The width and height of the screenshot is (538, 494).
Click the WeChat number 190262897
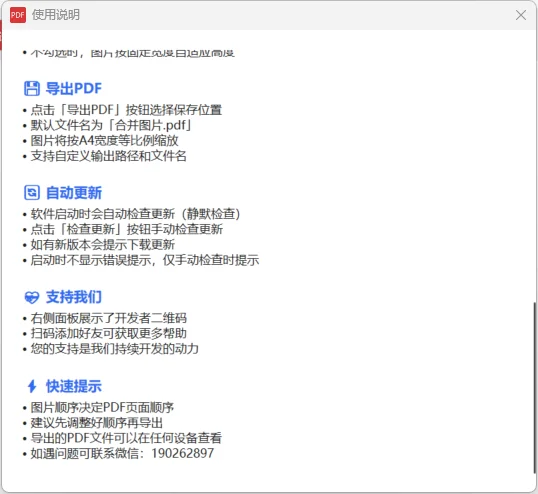[x=183, y=453]
